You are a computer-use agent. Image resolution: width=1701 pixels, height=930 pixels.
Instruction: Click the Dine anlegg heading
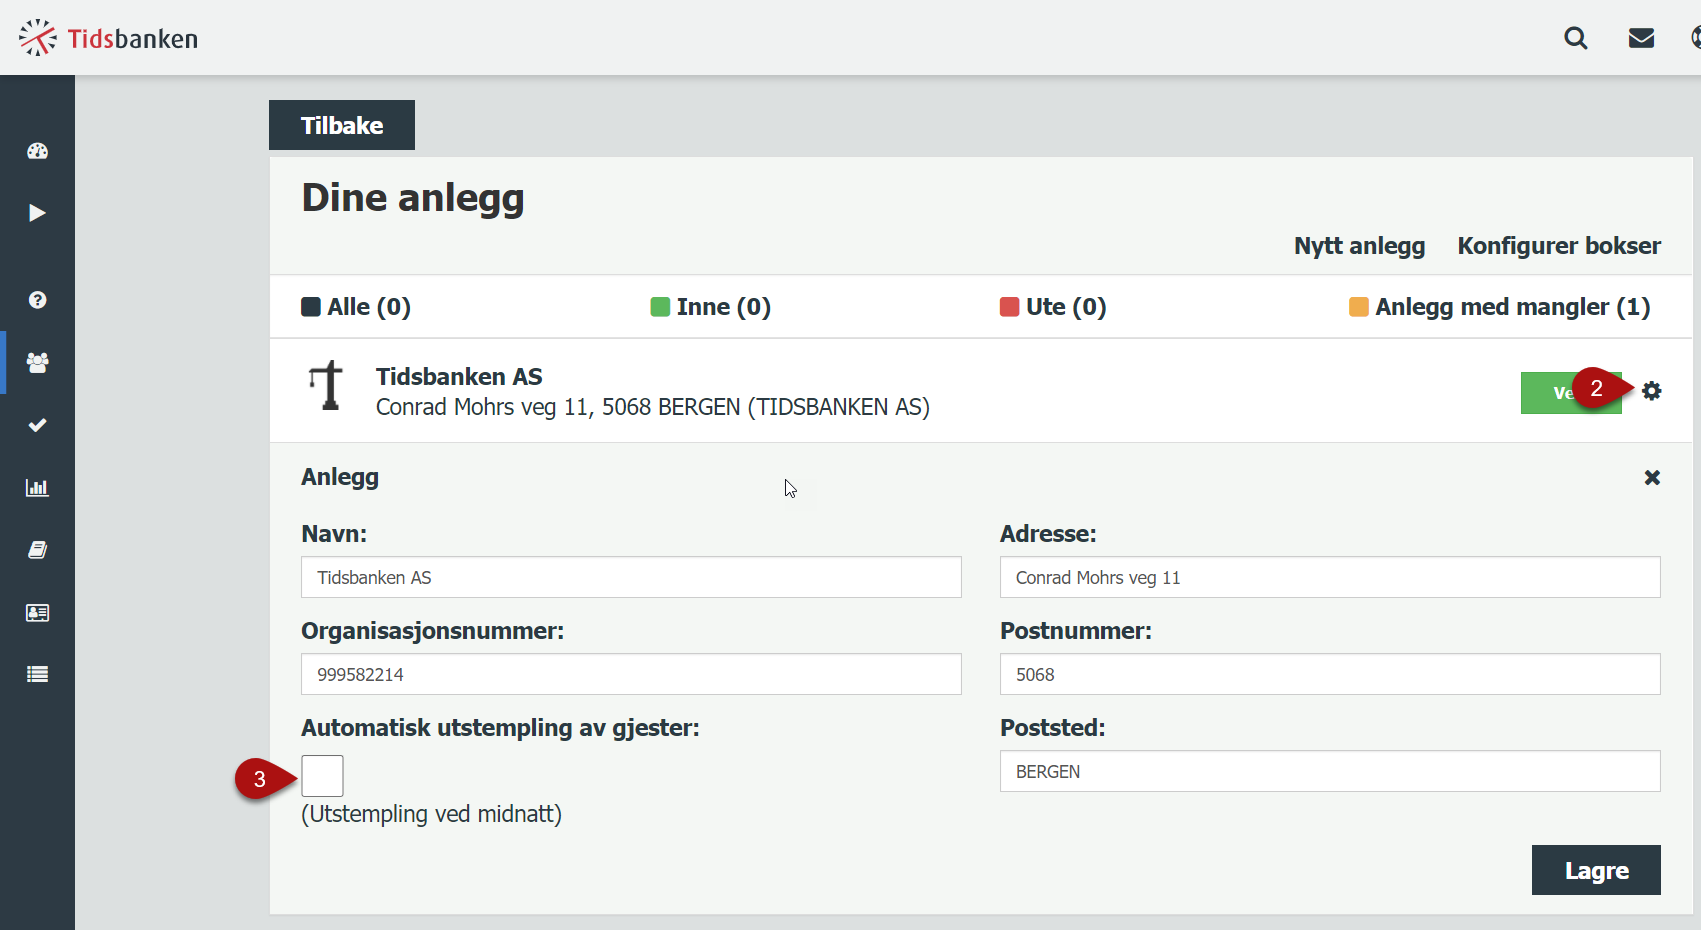(x=413, y=198)
